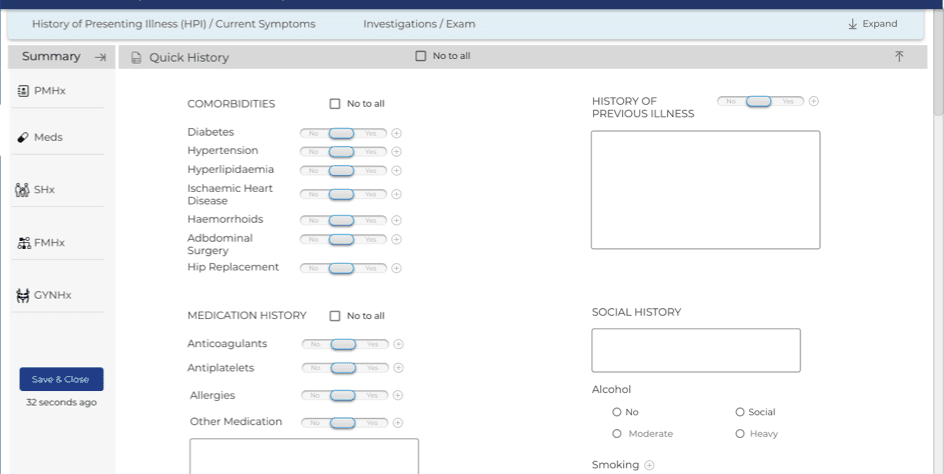Click plus icon next to Diabetes

tap(397, 133)
